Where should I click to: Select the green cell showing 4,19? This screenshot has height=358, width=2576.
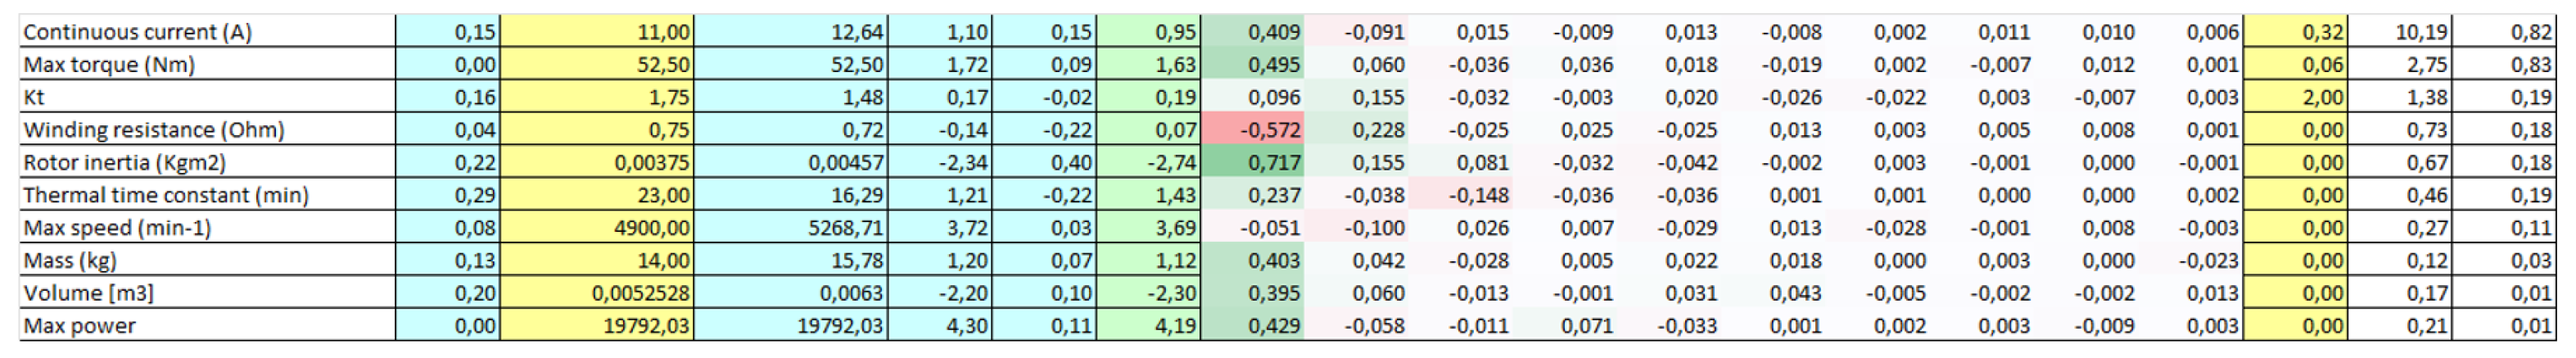[1148, 325]
